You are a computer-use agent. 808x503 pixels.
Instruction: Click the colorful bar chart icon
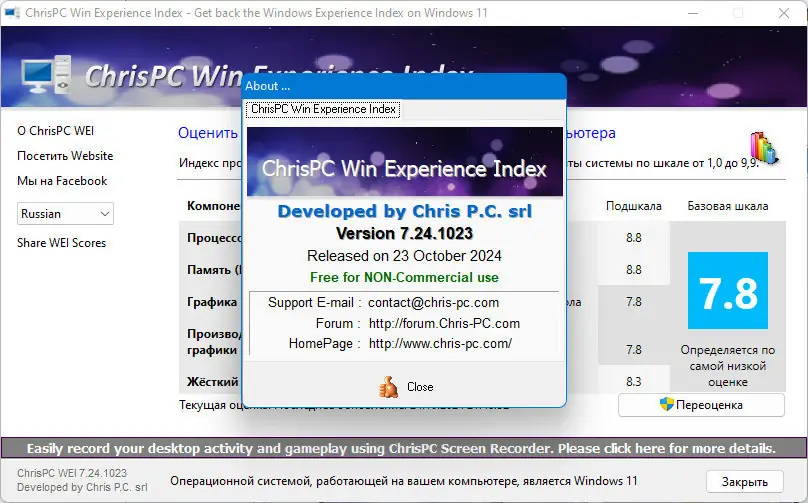(764, 148)
